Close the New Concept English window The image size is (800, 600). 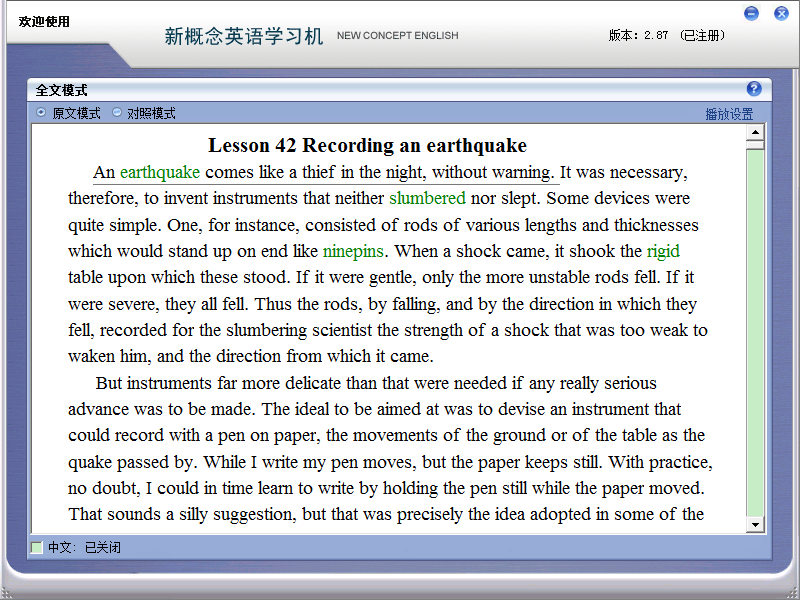(x=781, y=13)
